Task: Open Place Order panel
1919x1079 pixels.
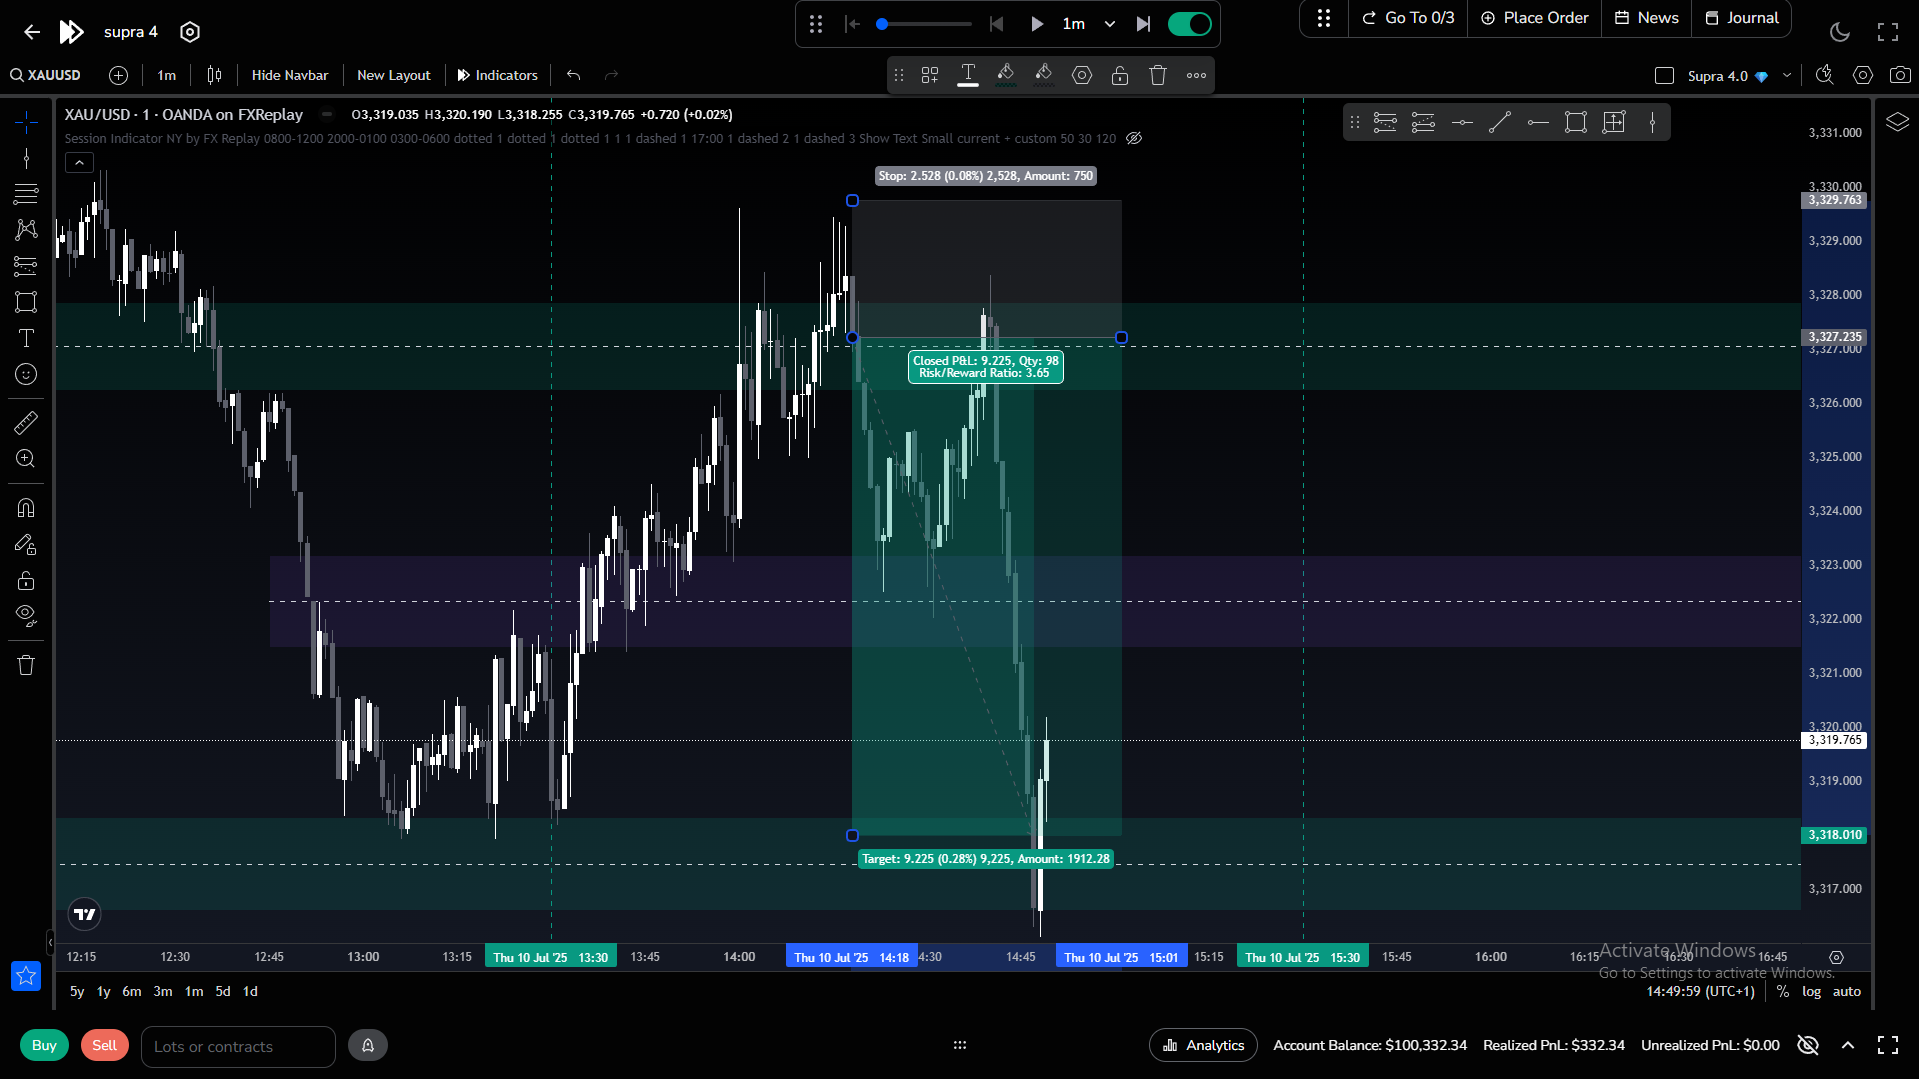Action: point(1534,18)
